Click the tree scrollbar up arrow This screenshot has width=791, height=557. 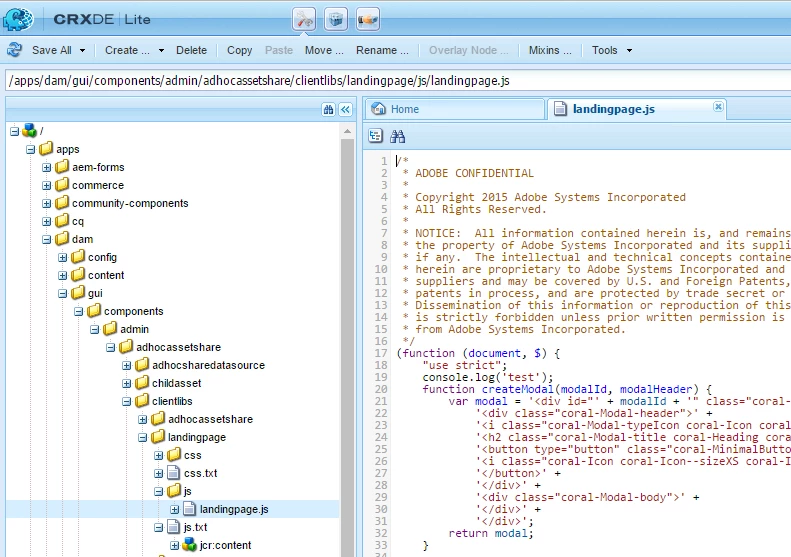click(347, 131)
